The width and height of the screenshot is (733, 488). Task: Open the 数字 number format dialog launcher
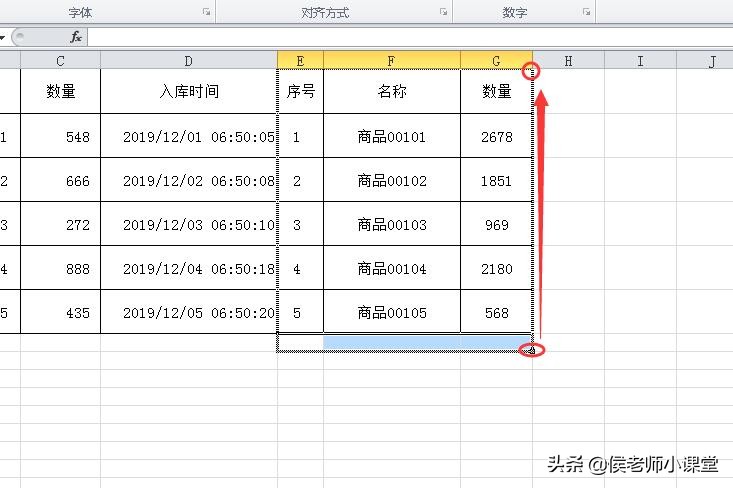click(586, 12)
